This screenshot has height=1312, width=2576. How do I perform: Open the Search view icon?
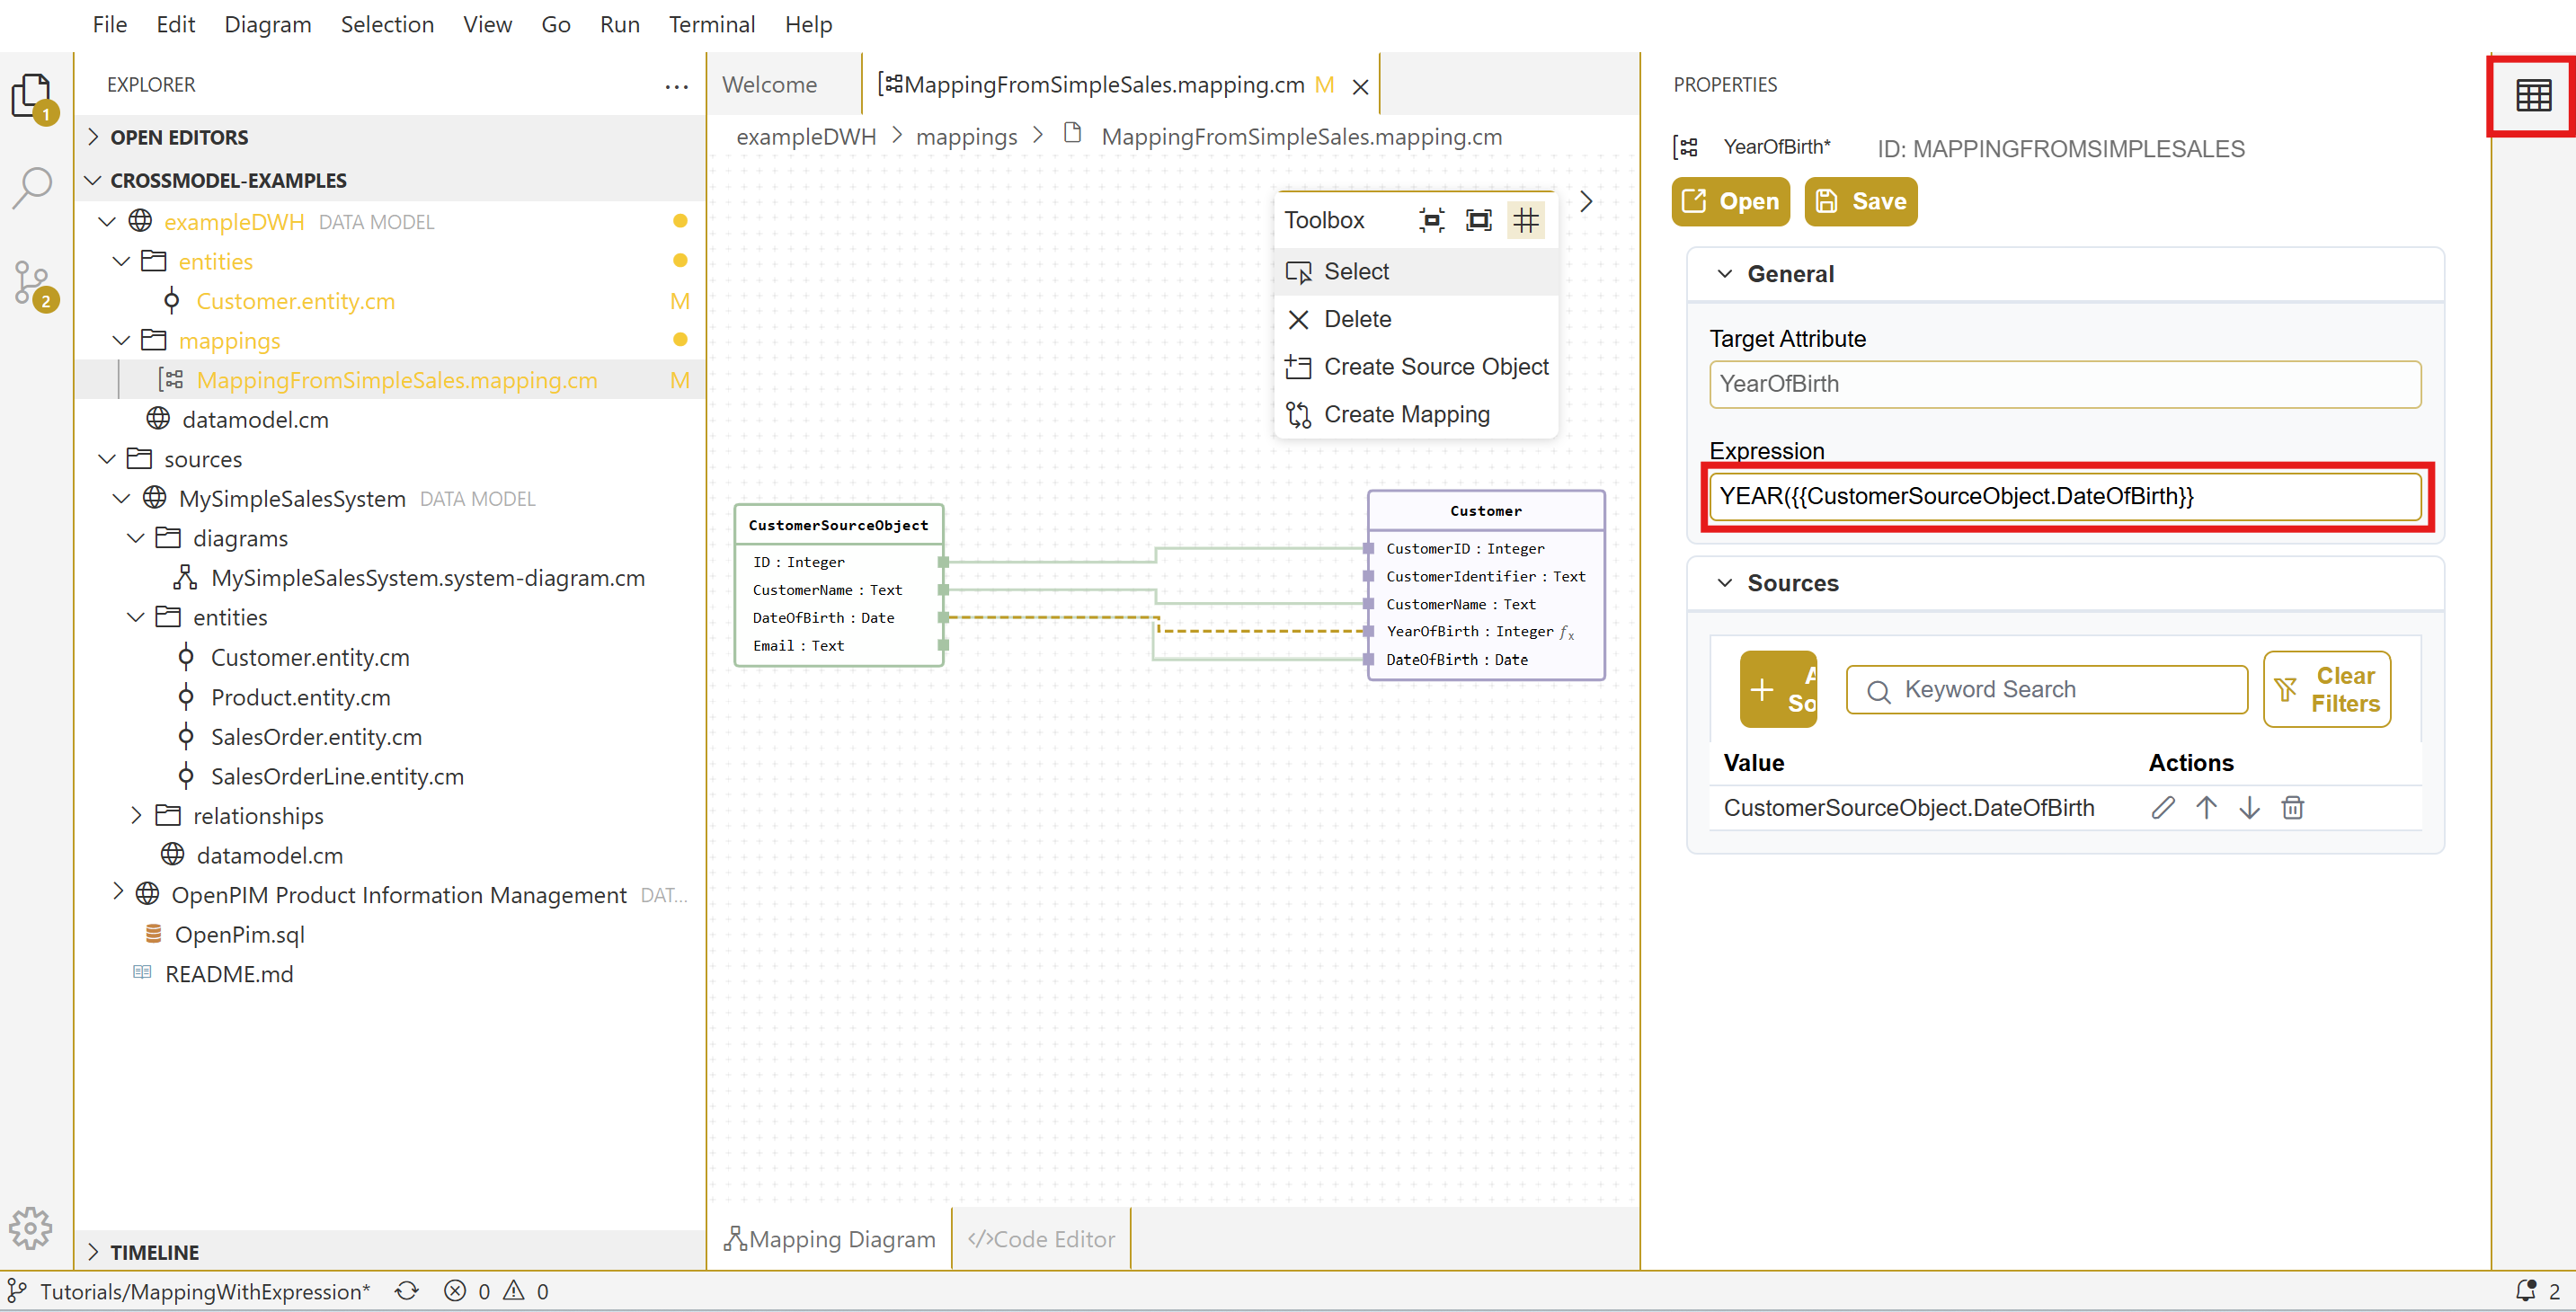point(32,188)
